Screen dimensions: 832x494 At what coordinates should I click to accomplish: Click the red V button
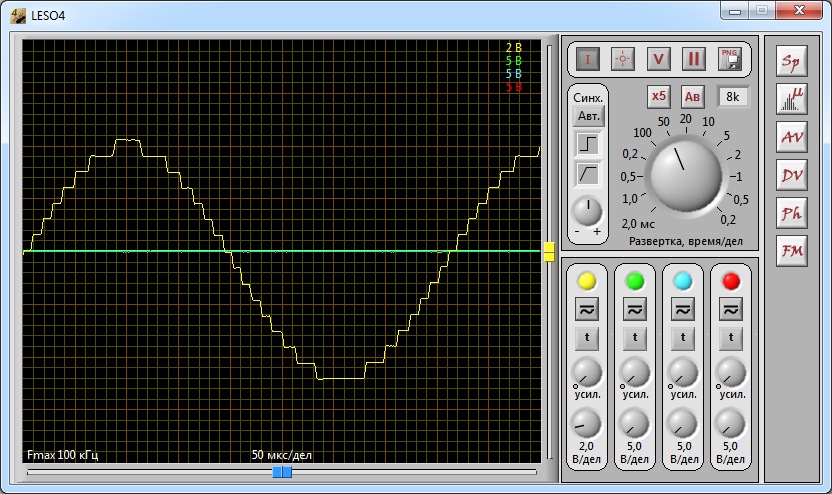[x=658, y=59]
